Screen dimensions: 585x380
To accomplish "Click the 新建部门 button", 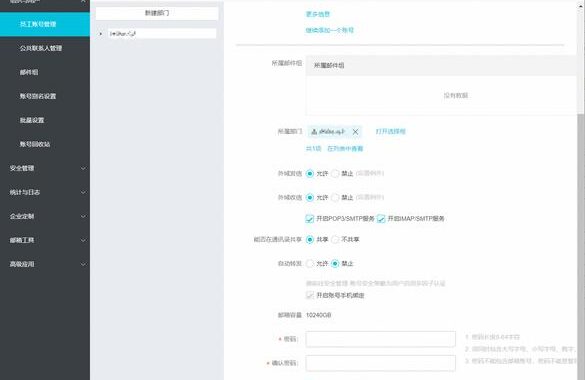I will pyautogui.click(x=157, y=13).
